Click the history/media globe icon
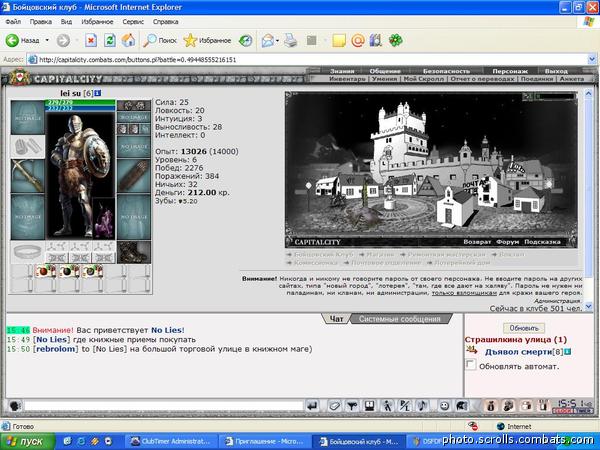600x450 pixels. point(245,40)
